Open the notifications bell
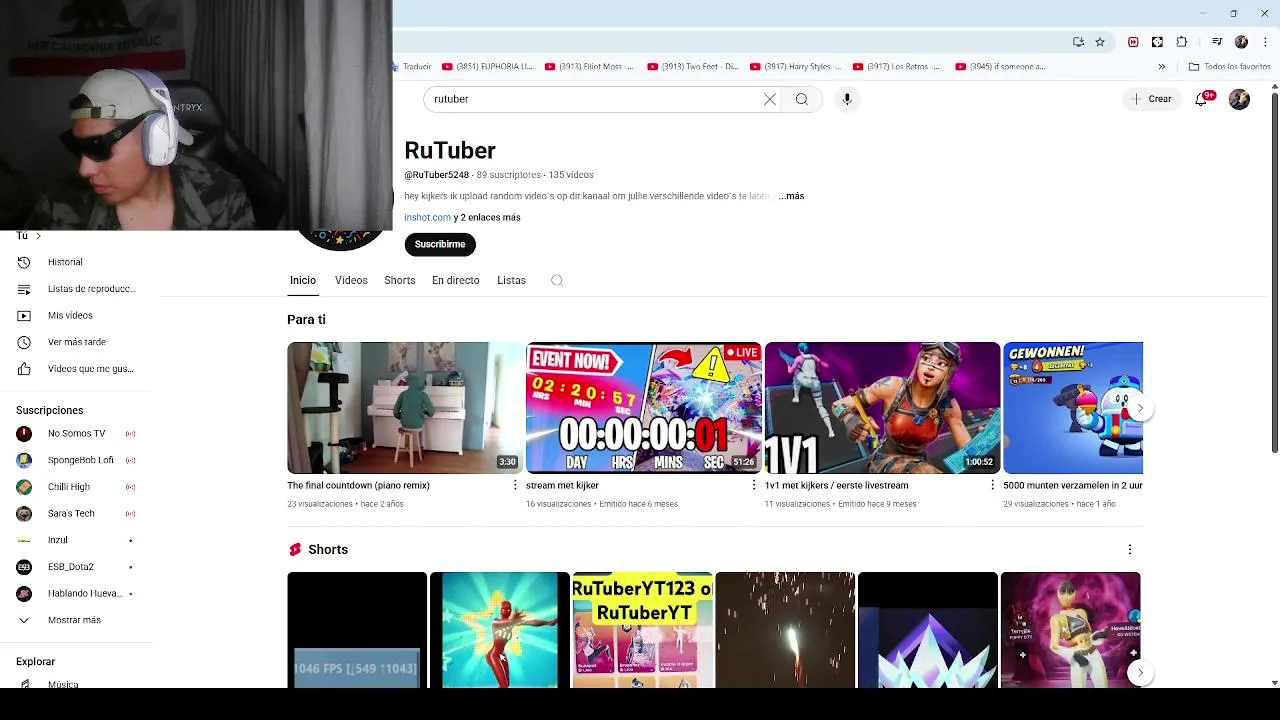This screenshot has width=1280, height=720. coord(1201,99)
